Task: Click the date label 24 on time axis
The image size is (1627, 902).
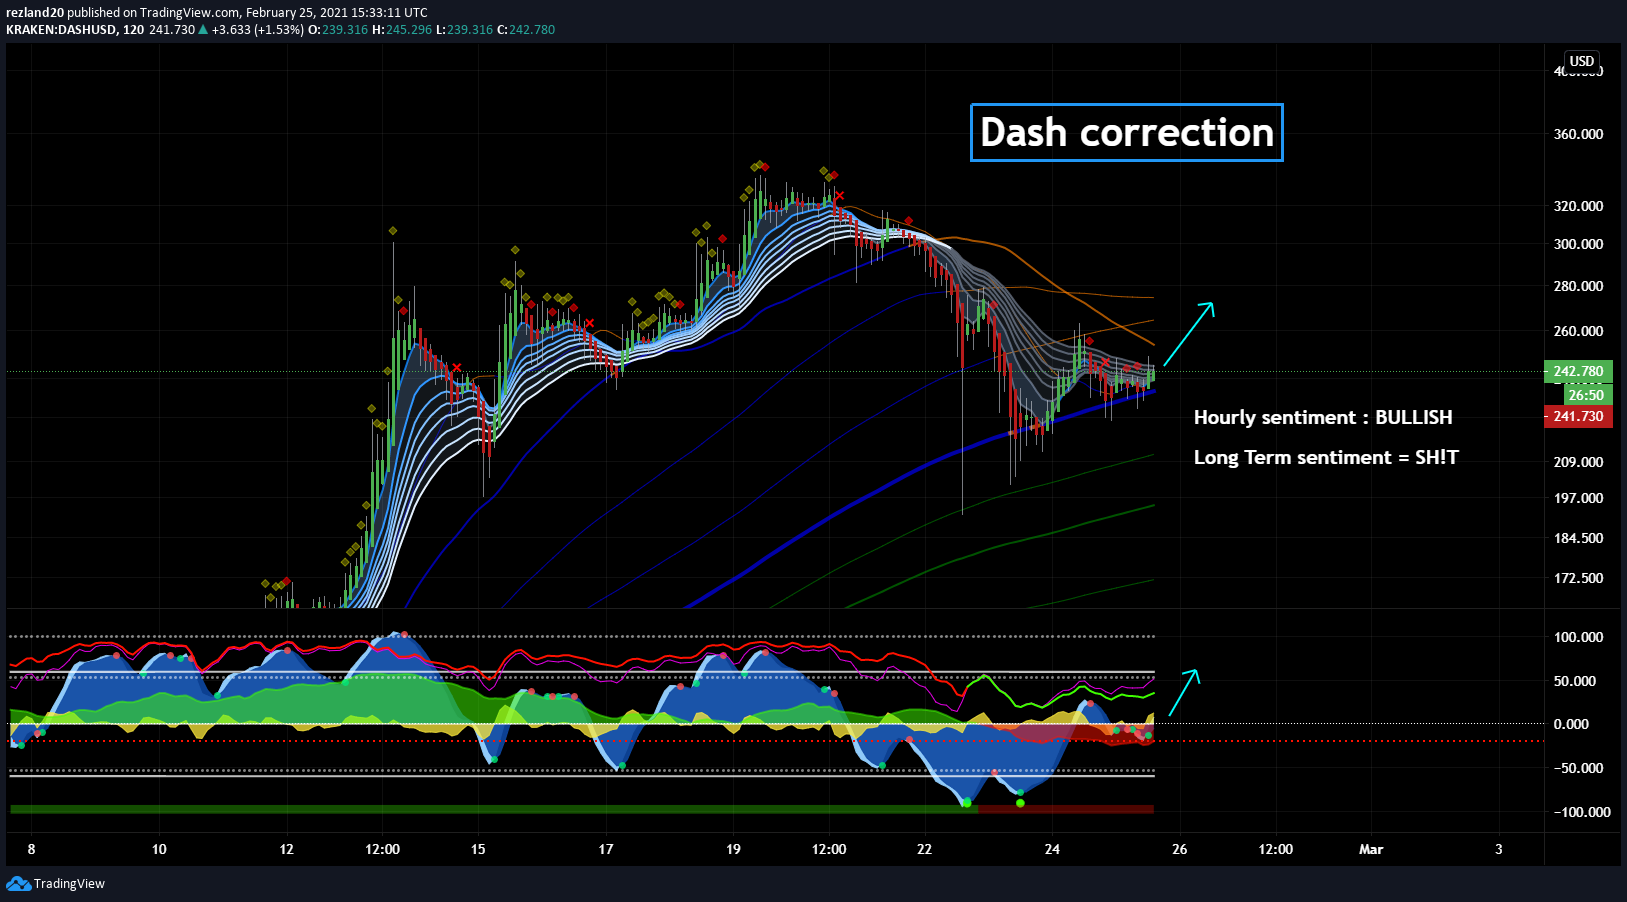Action: pos(1052,849)
